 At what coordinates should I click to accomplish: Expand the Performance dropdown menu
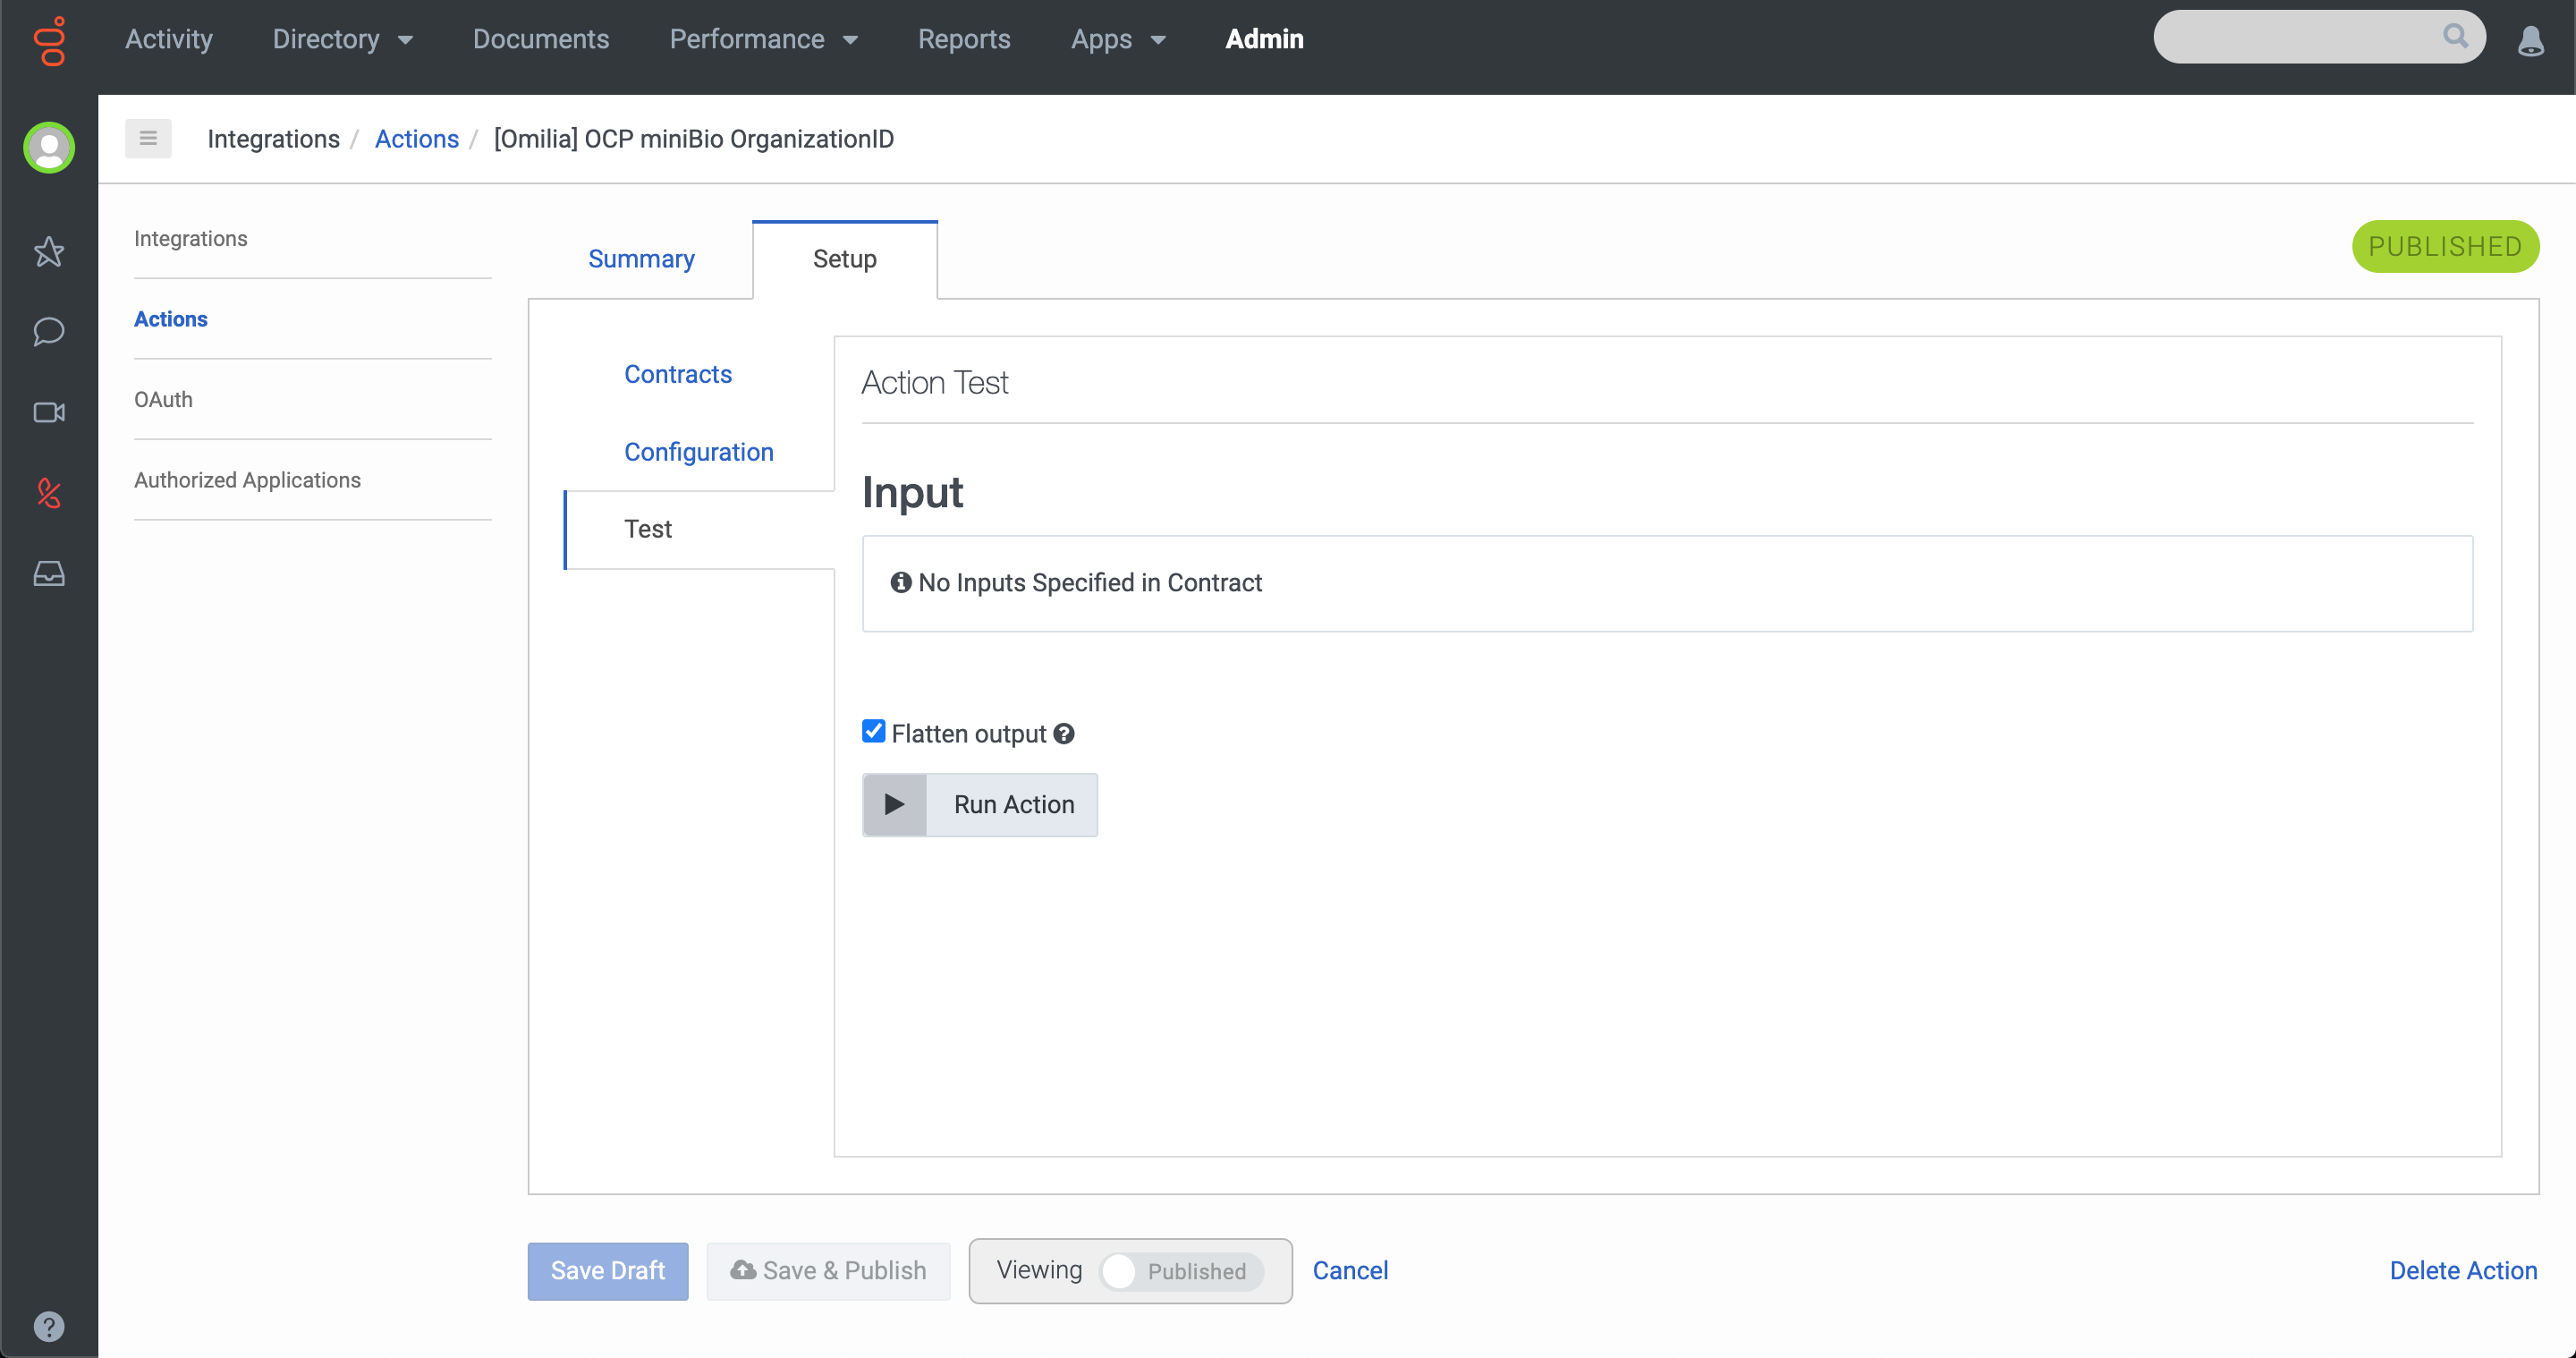(765, 38)
